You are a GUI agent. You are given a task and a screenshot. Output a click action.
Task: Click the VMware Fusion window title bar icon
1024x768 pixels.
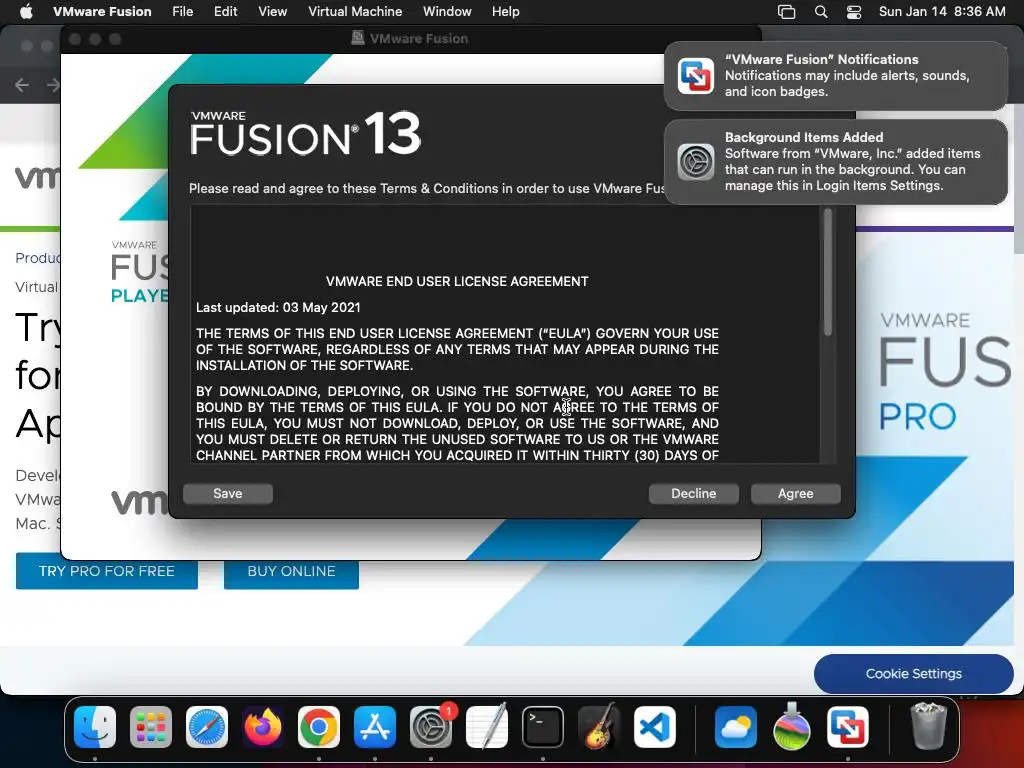click(357, 38)
